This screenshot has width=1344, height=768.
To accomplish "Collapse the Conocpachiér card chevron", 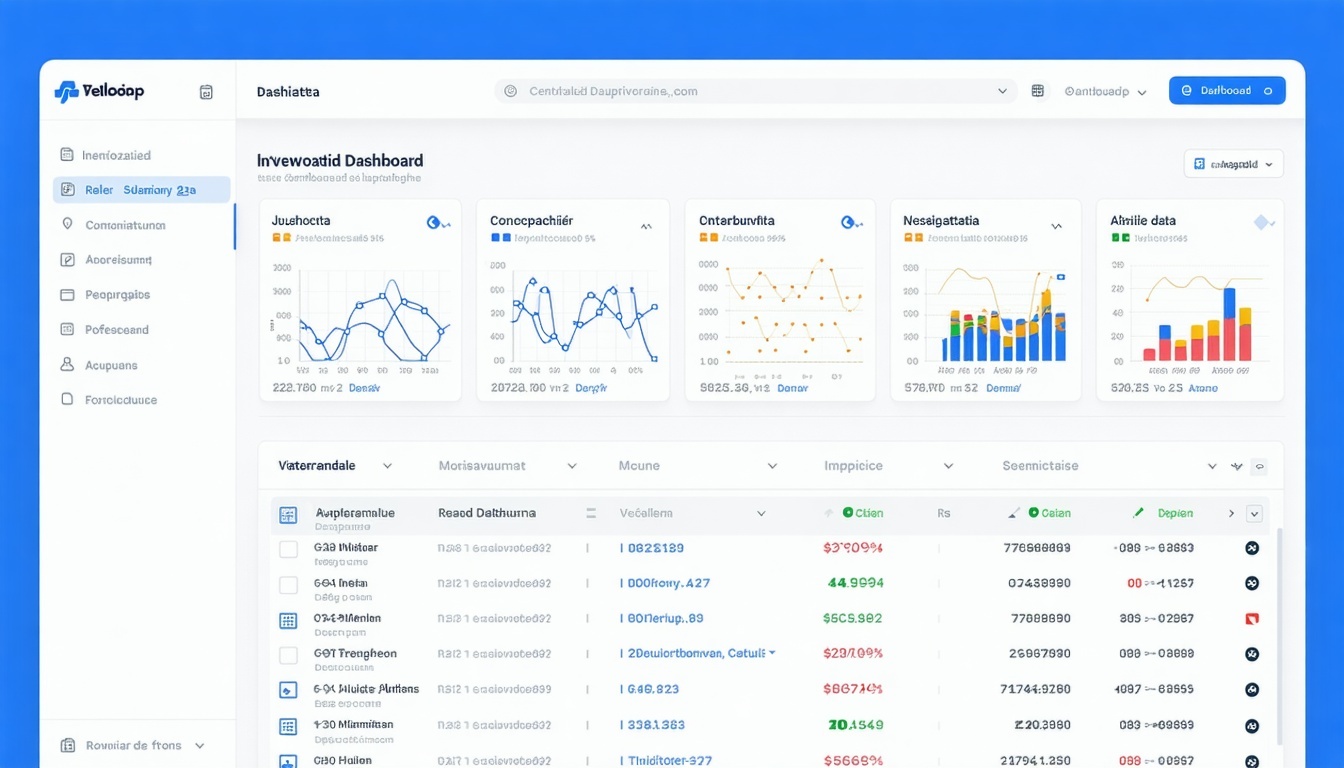I will (x=646, y=227).
